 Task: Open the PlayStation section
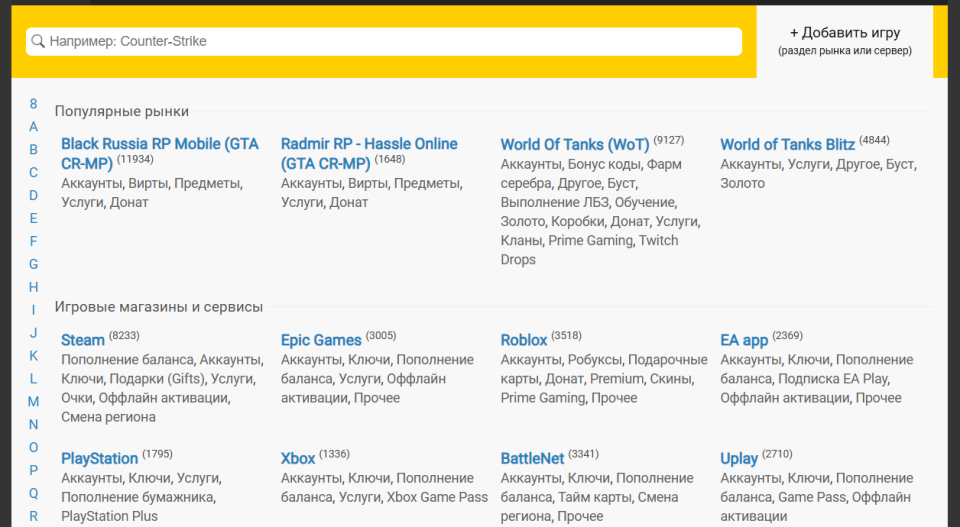pyautogui.click(x=99, y=458)
